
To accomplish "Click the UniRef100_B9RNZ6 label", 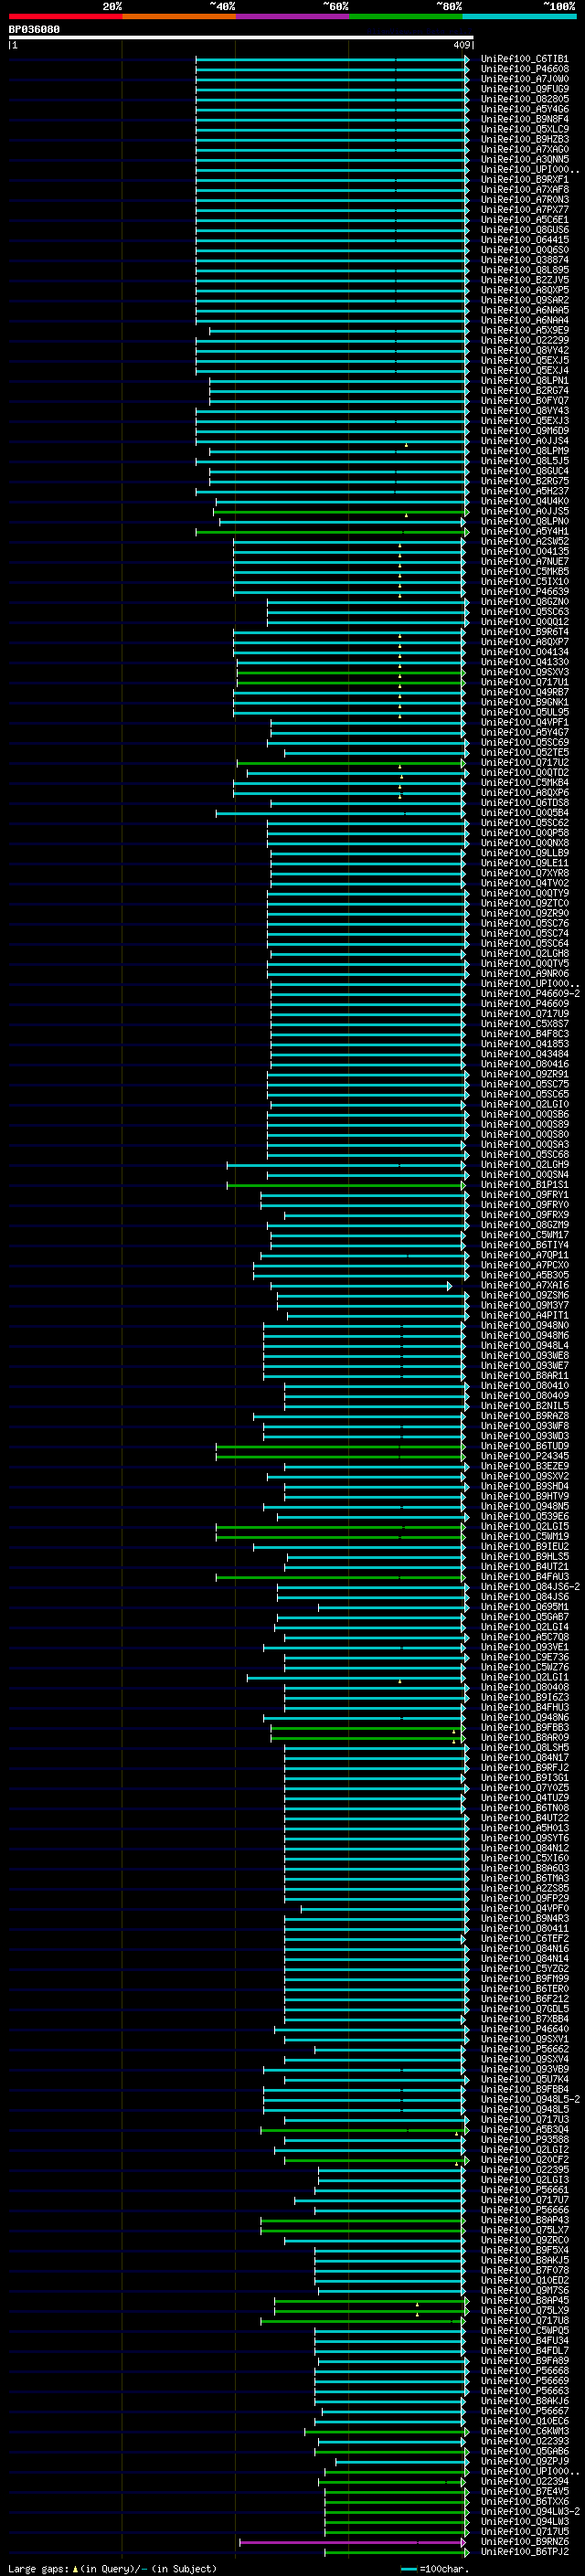I will pos(525,2541).
